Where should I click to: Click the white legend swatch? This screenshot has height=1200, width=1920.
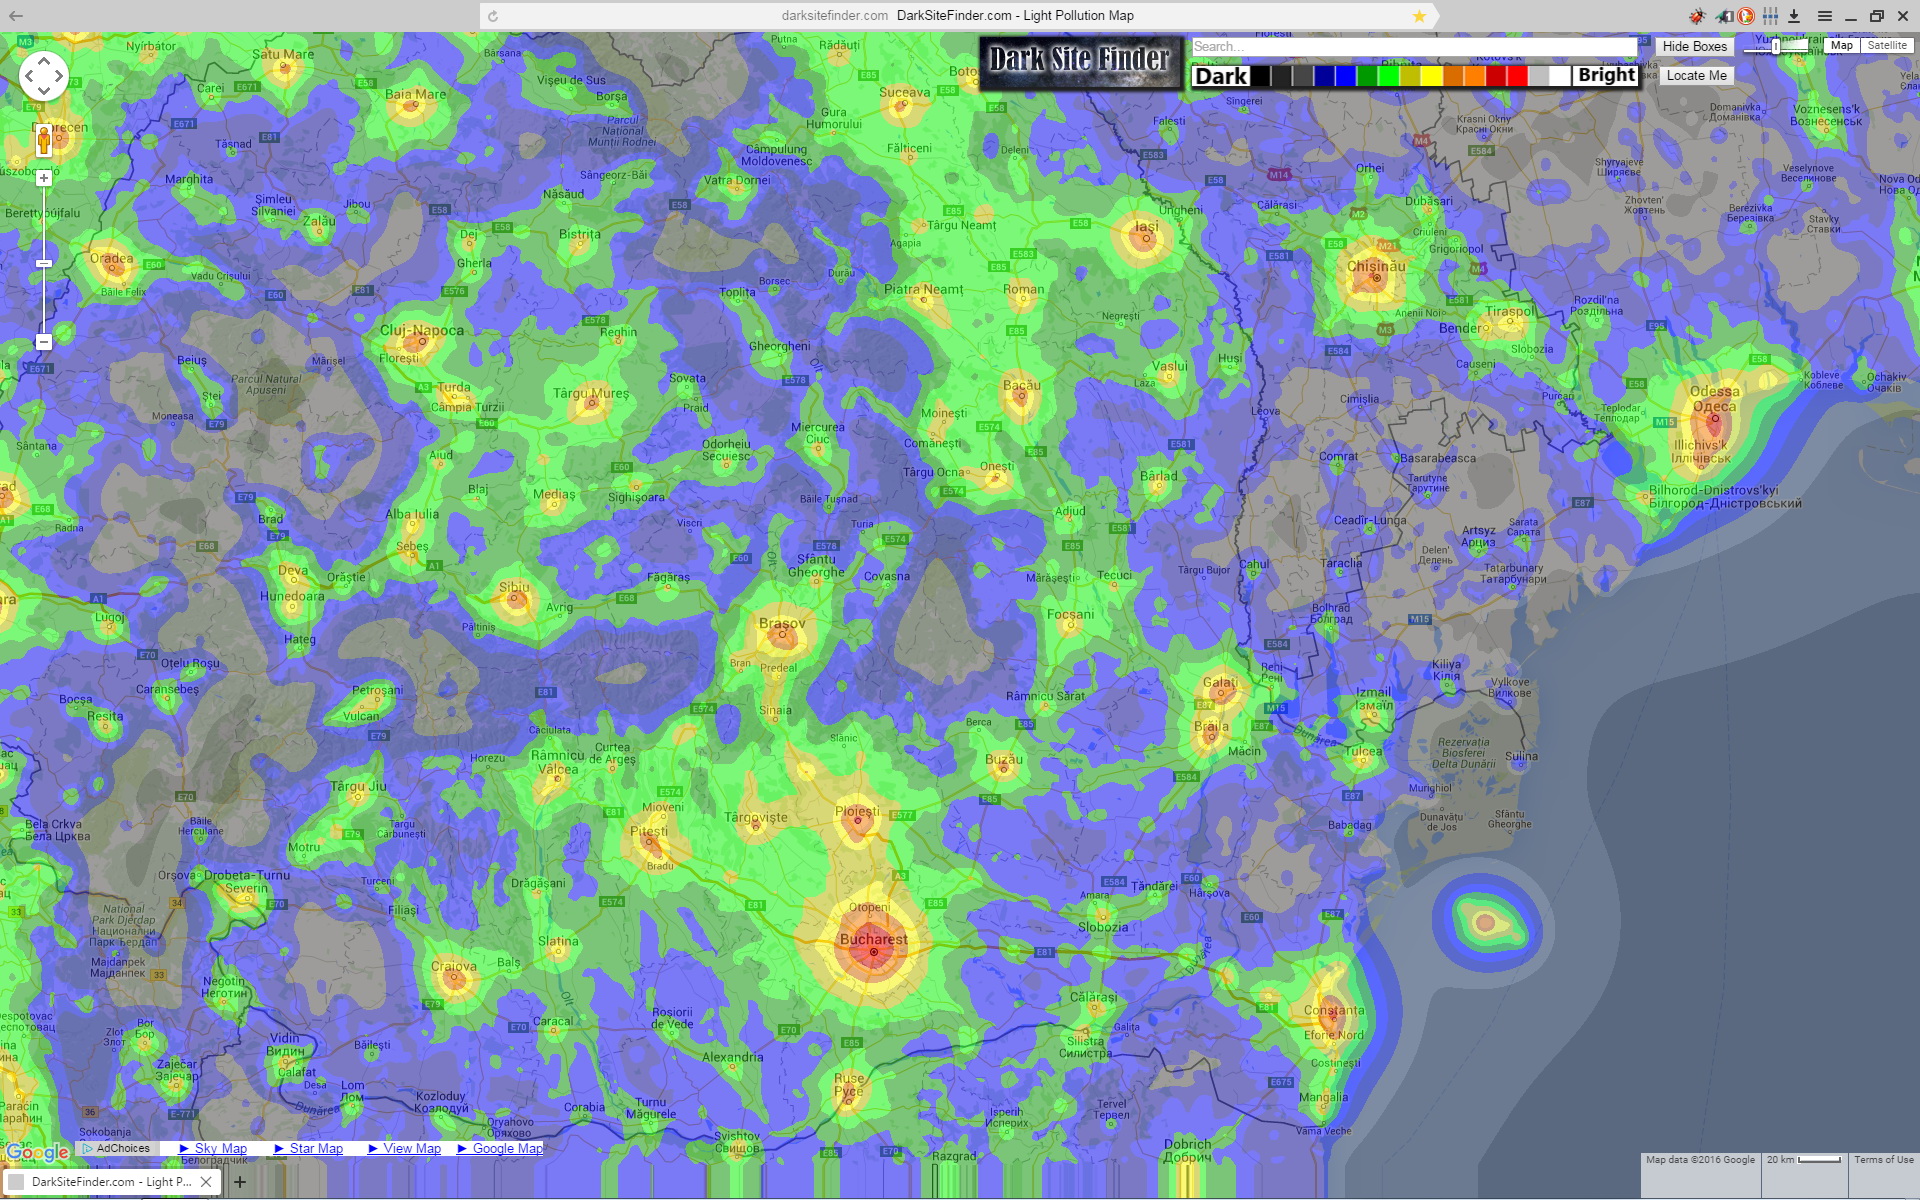1560,76
